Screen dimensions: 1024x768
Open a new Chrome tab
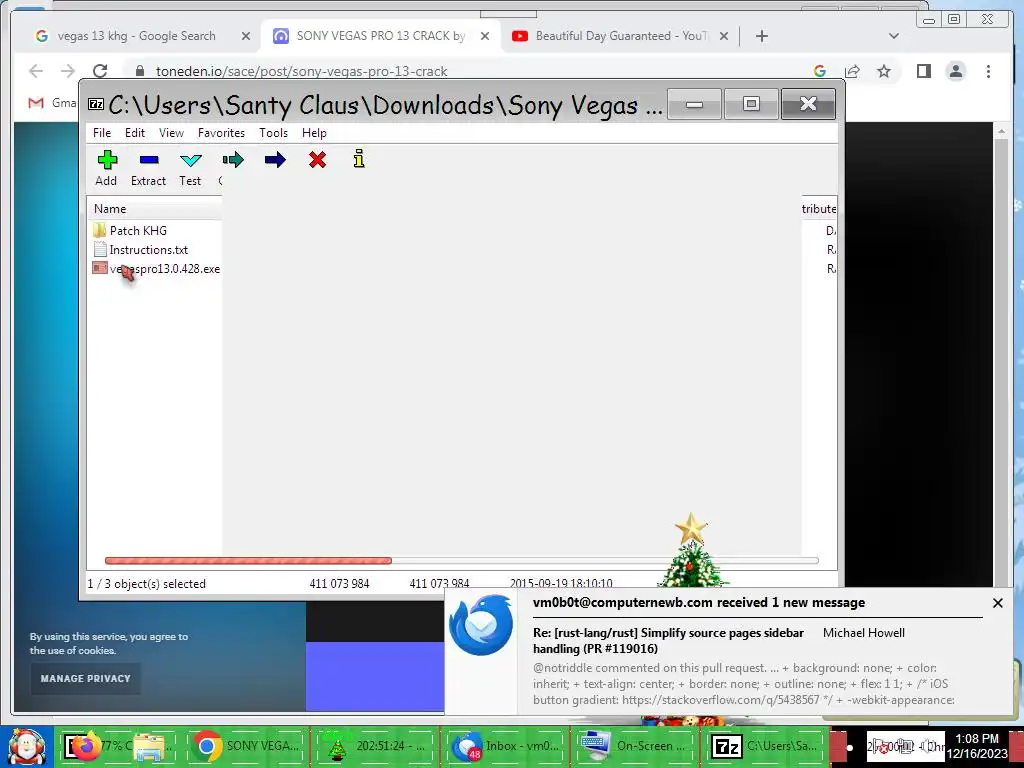(761, 36)
